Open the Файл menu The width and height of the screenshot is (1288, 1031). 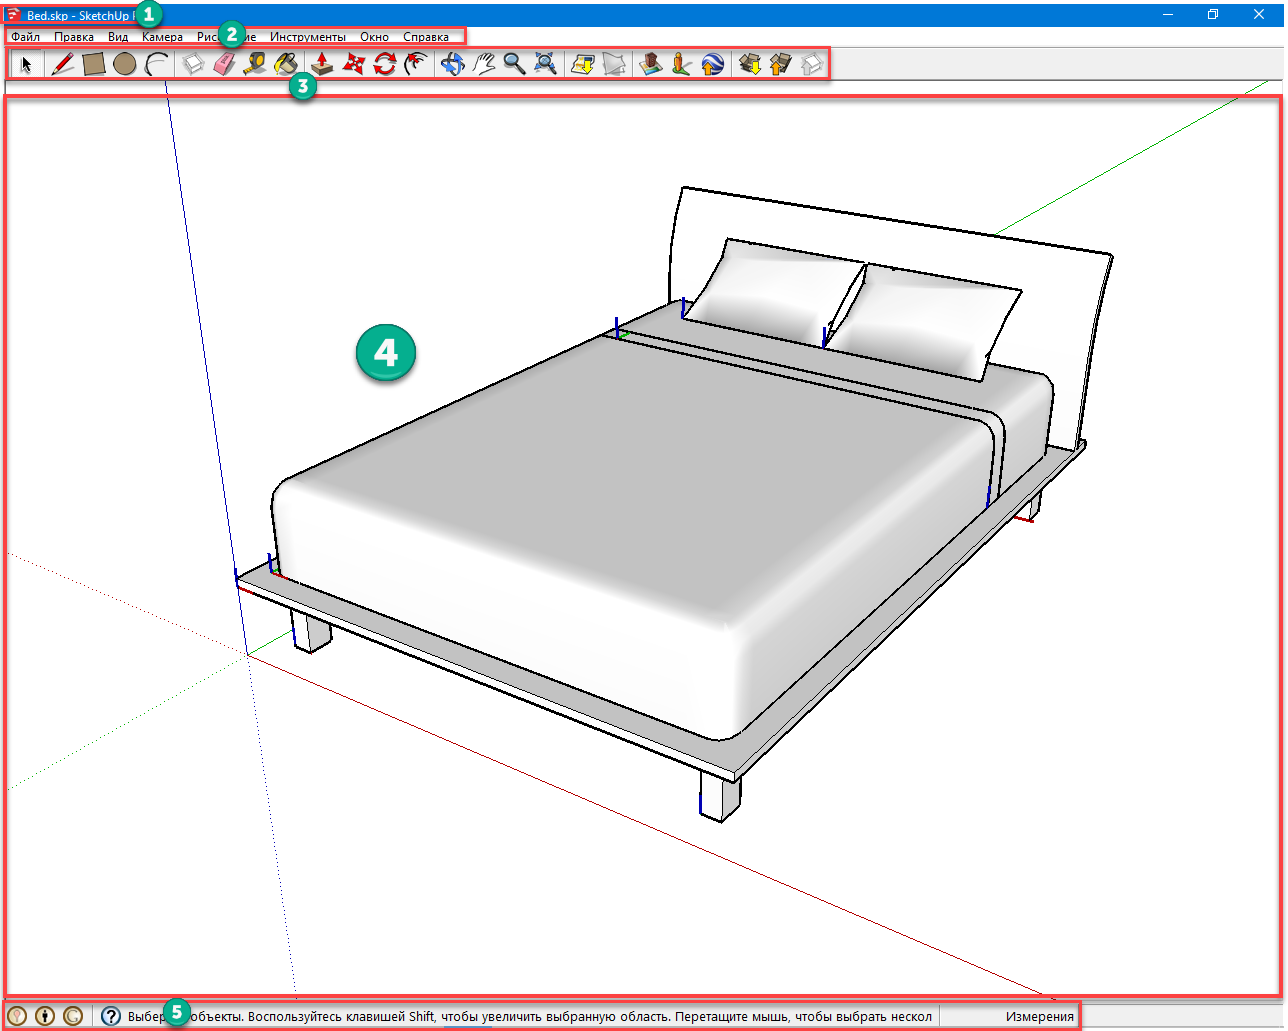[26, 37]
